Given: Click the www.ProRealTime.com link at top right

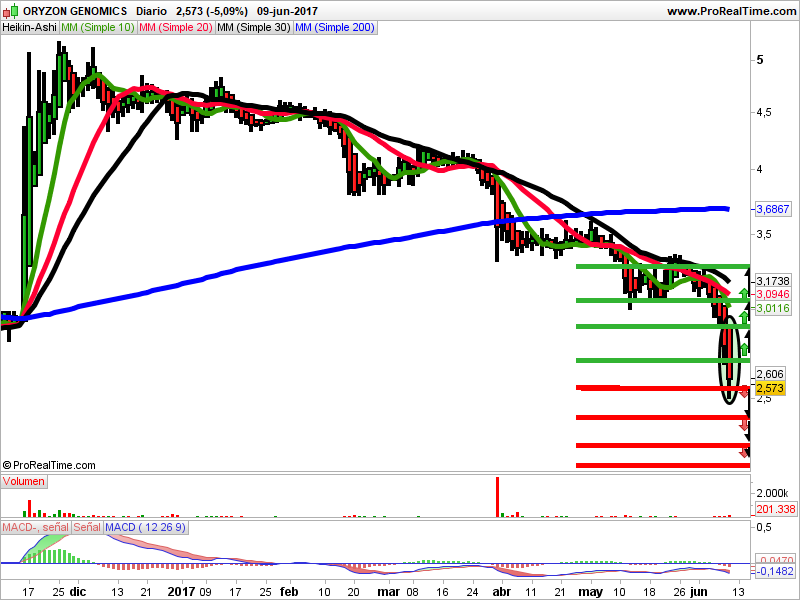Looking at the screenshot, I should click(x=732, y=11).
